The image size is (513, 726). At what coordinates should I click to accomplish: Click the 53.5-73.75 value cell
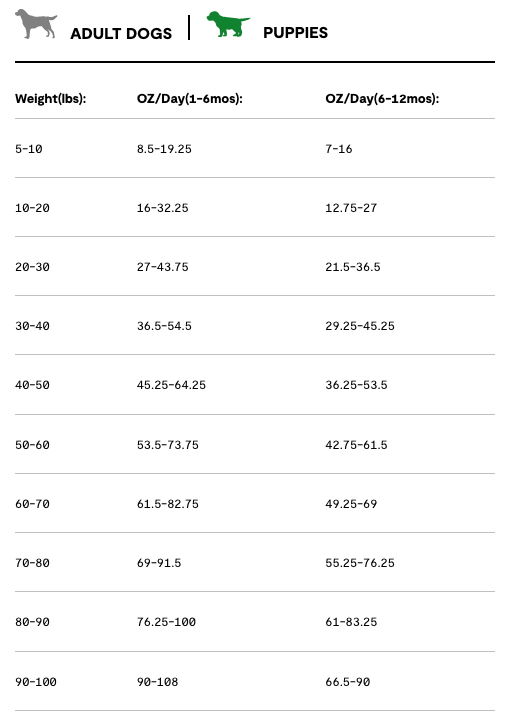click(x=168, y=444)
